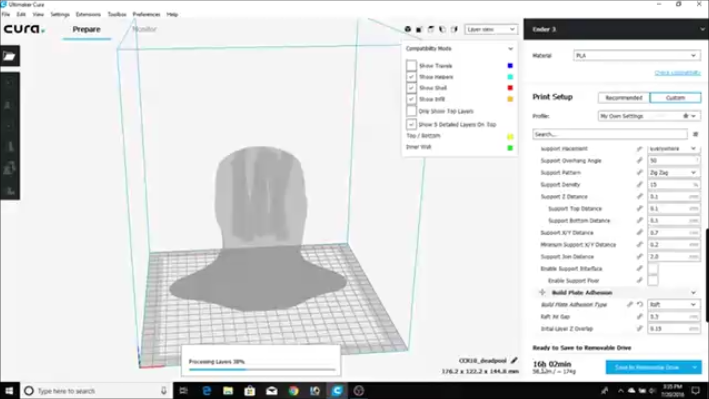Toggle Show 5 Detailed Layers On Top

click(x=411, y=124)
